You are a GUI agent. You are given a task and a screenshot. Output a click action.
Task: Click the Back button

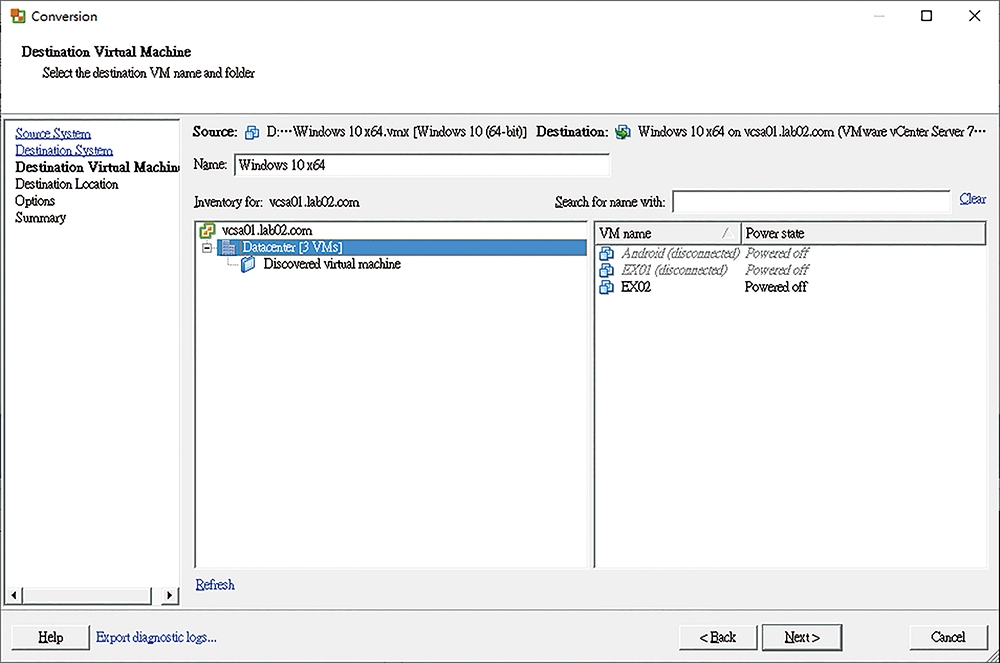717,637
